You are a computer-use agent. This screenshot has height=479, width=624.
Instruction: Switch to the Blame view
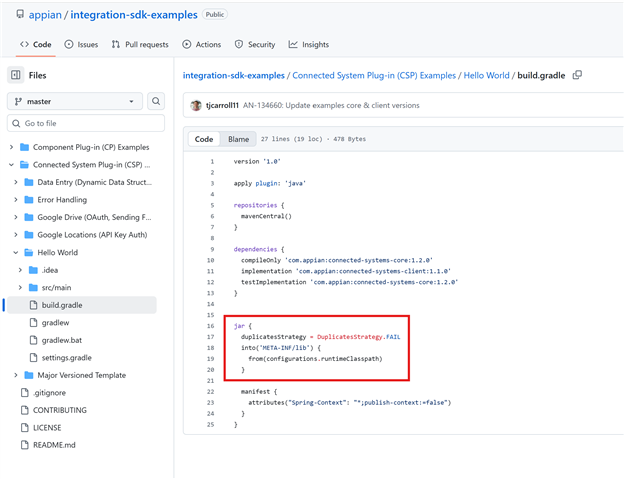point(238,139)
